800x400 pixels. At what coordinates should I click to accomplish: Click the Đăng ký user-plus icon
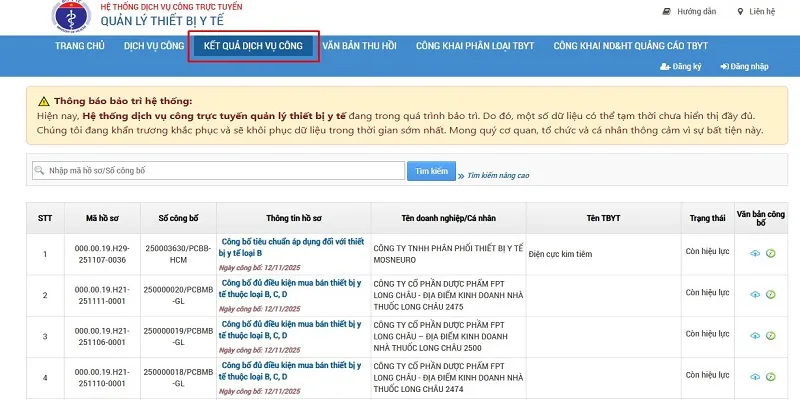665,67
